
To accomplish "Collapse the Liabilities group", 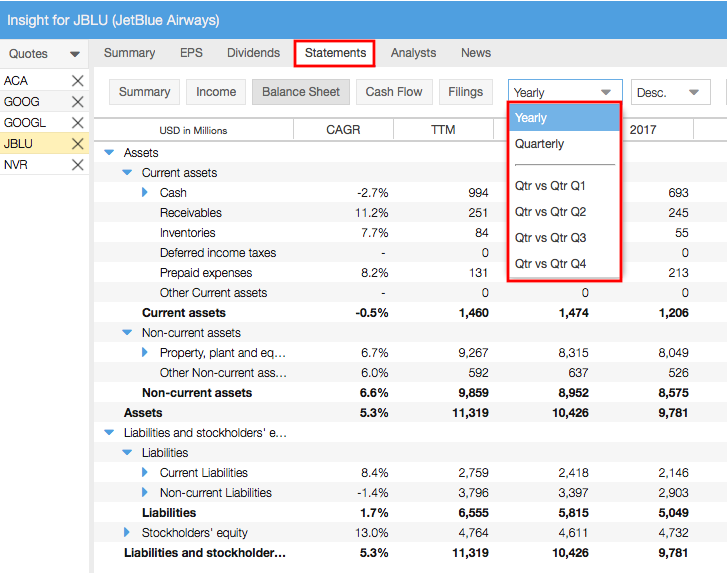I will (127, 452).
